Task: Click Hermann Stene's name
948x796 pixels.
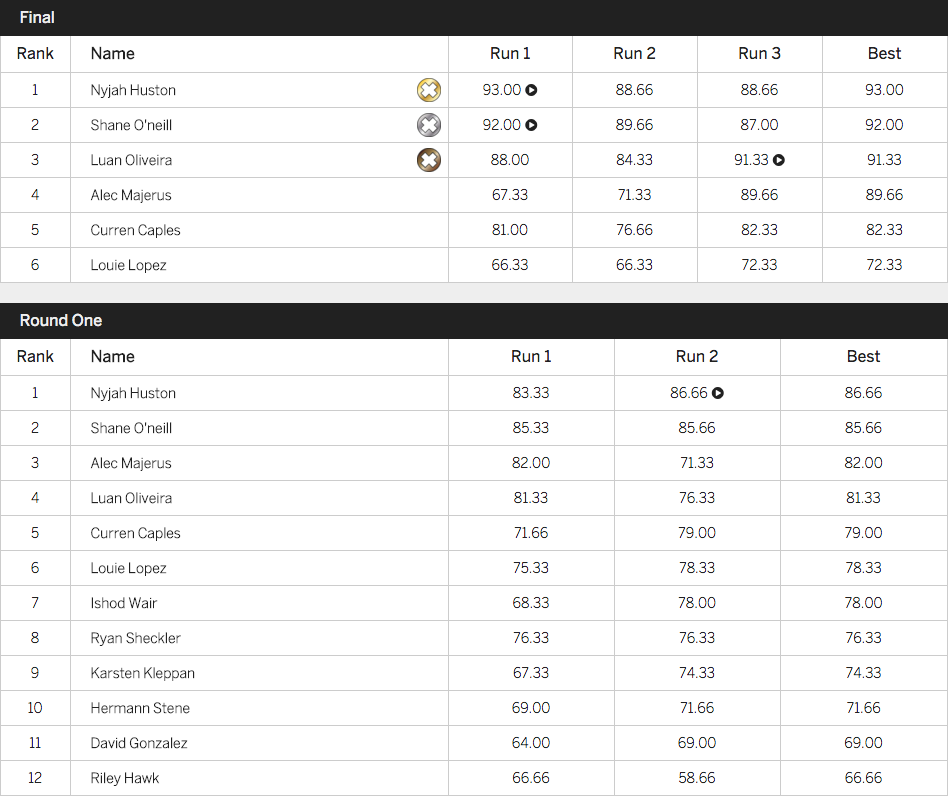Action: [140, 708]
